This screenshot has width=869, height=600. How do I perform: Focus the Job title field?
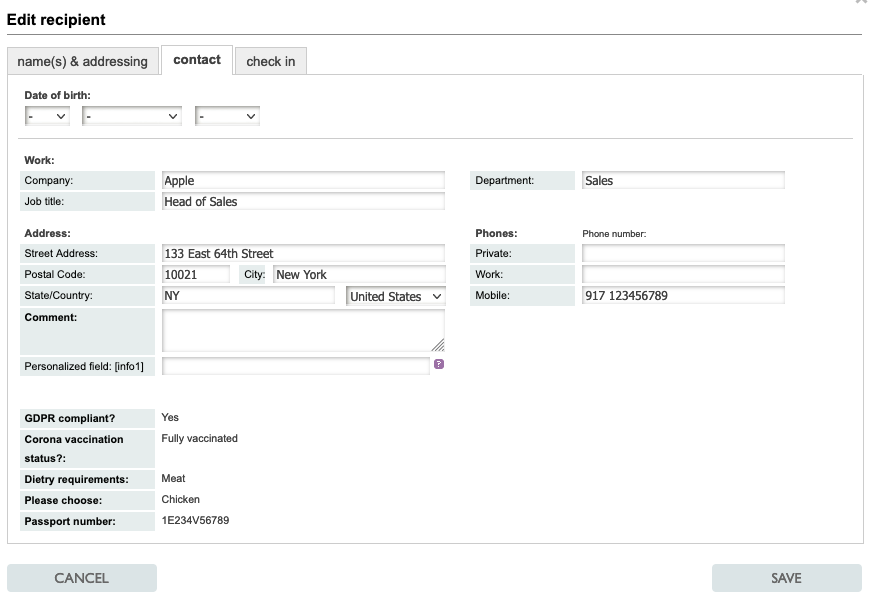[x=303, y=201]
